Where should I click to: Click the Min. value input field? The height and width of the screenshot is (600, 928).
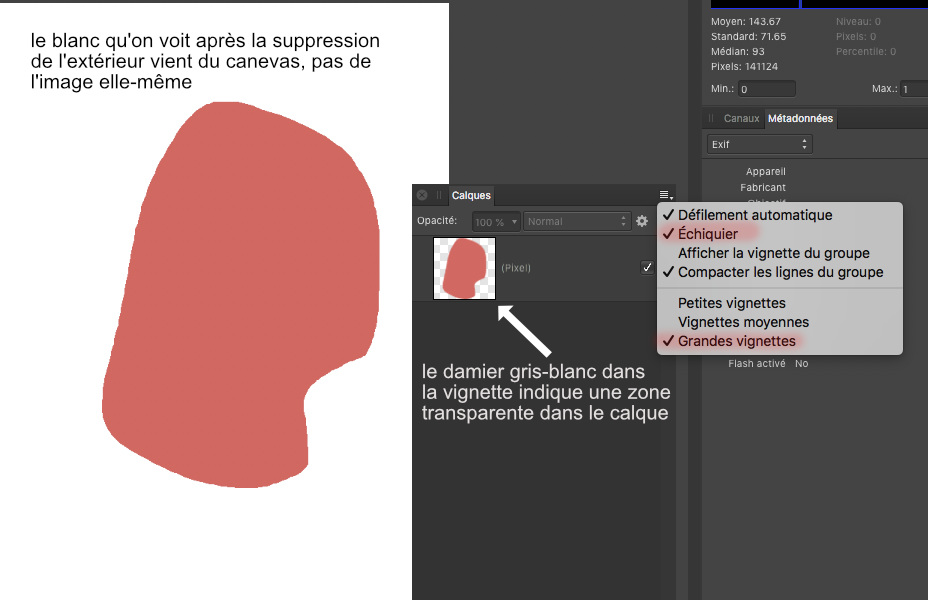766,89
